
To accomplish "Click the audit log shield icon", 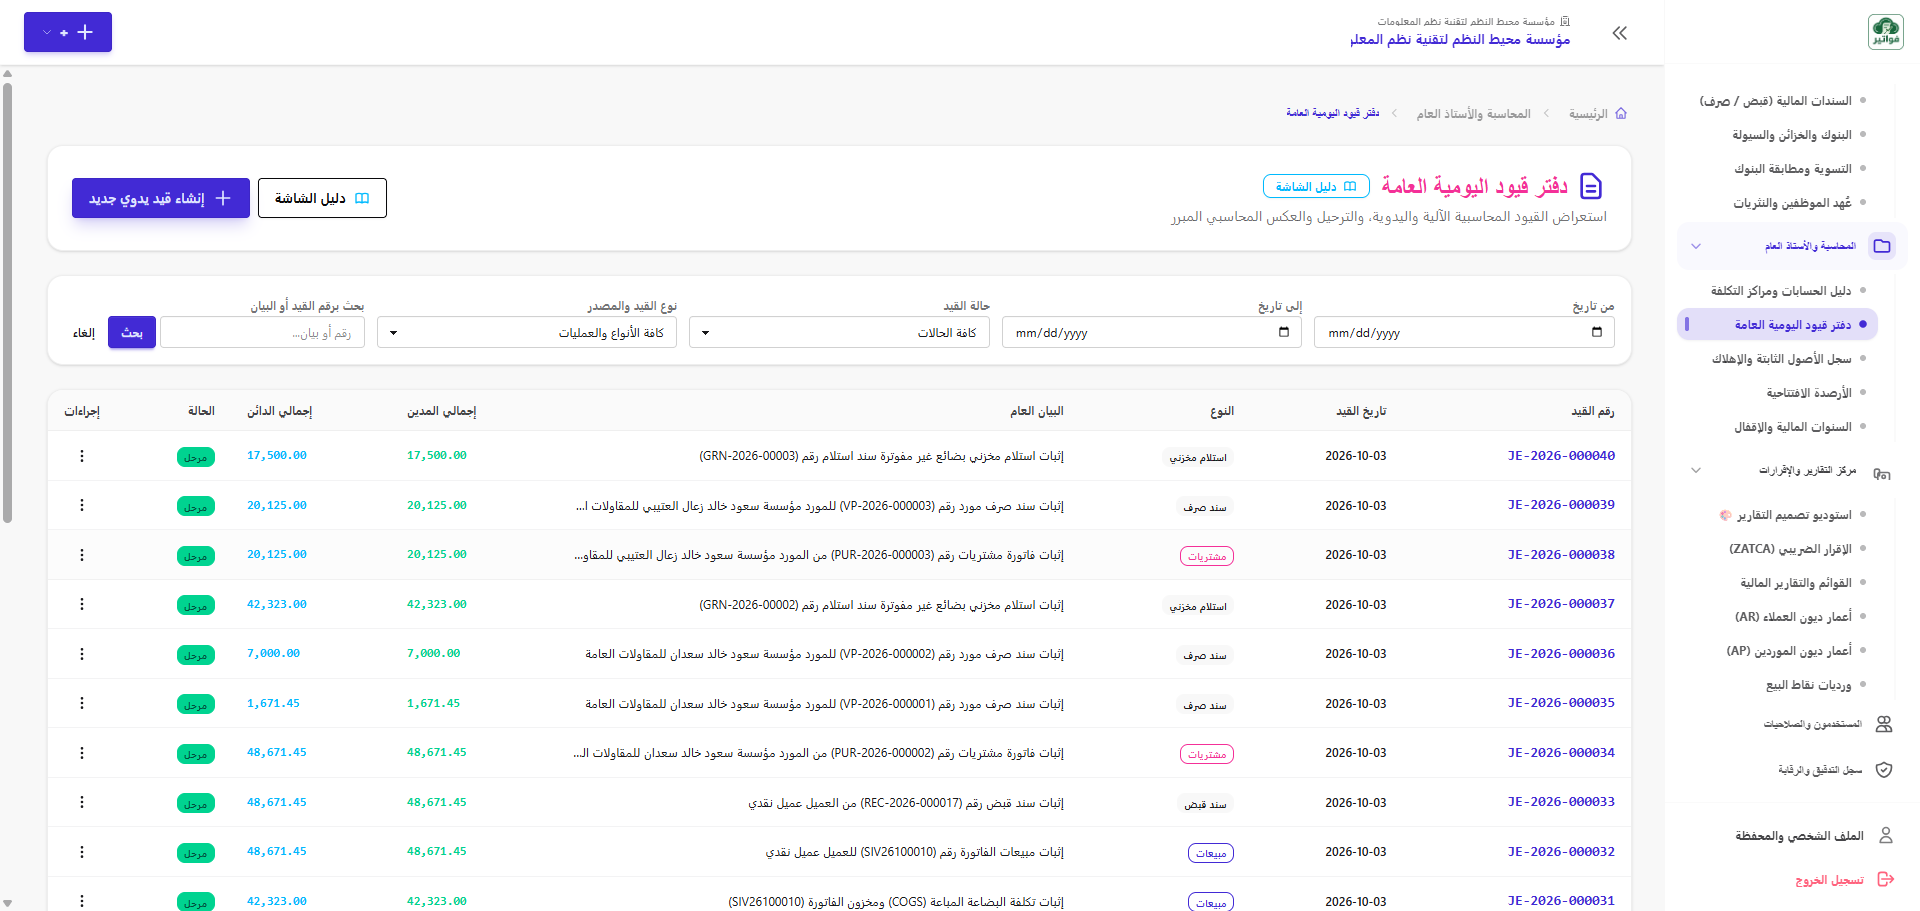I will (1884, 770).
